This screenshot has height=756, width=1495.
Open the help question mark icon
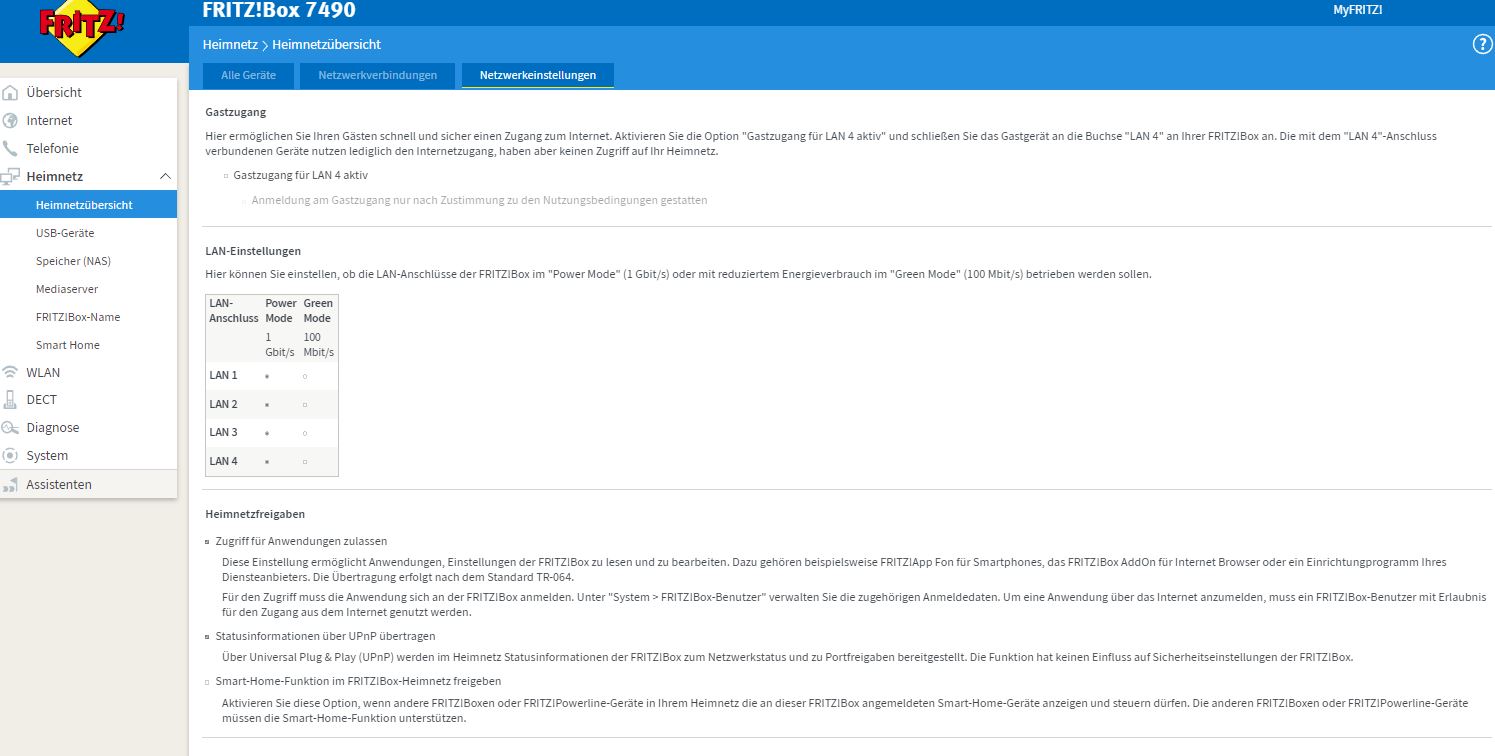[x=1482, y=44]
